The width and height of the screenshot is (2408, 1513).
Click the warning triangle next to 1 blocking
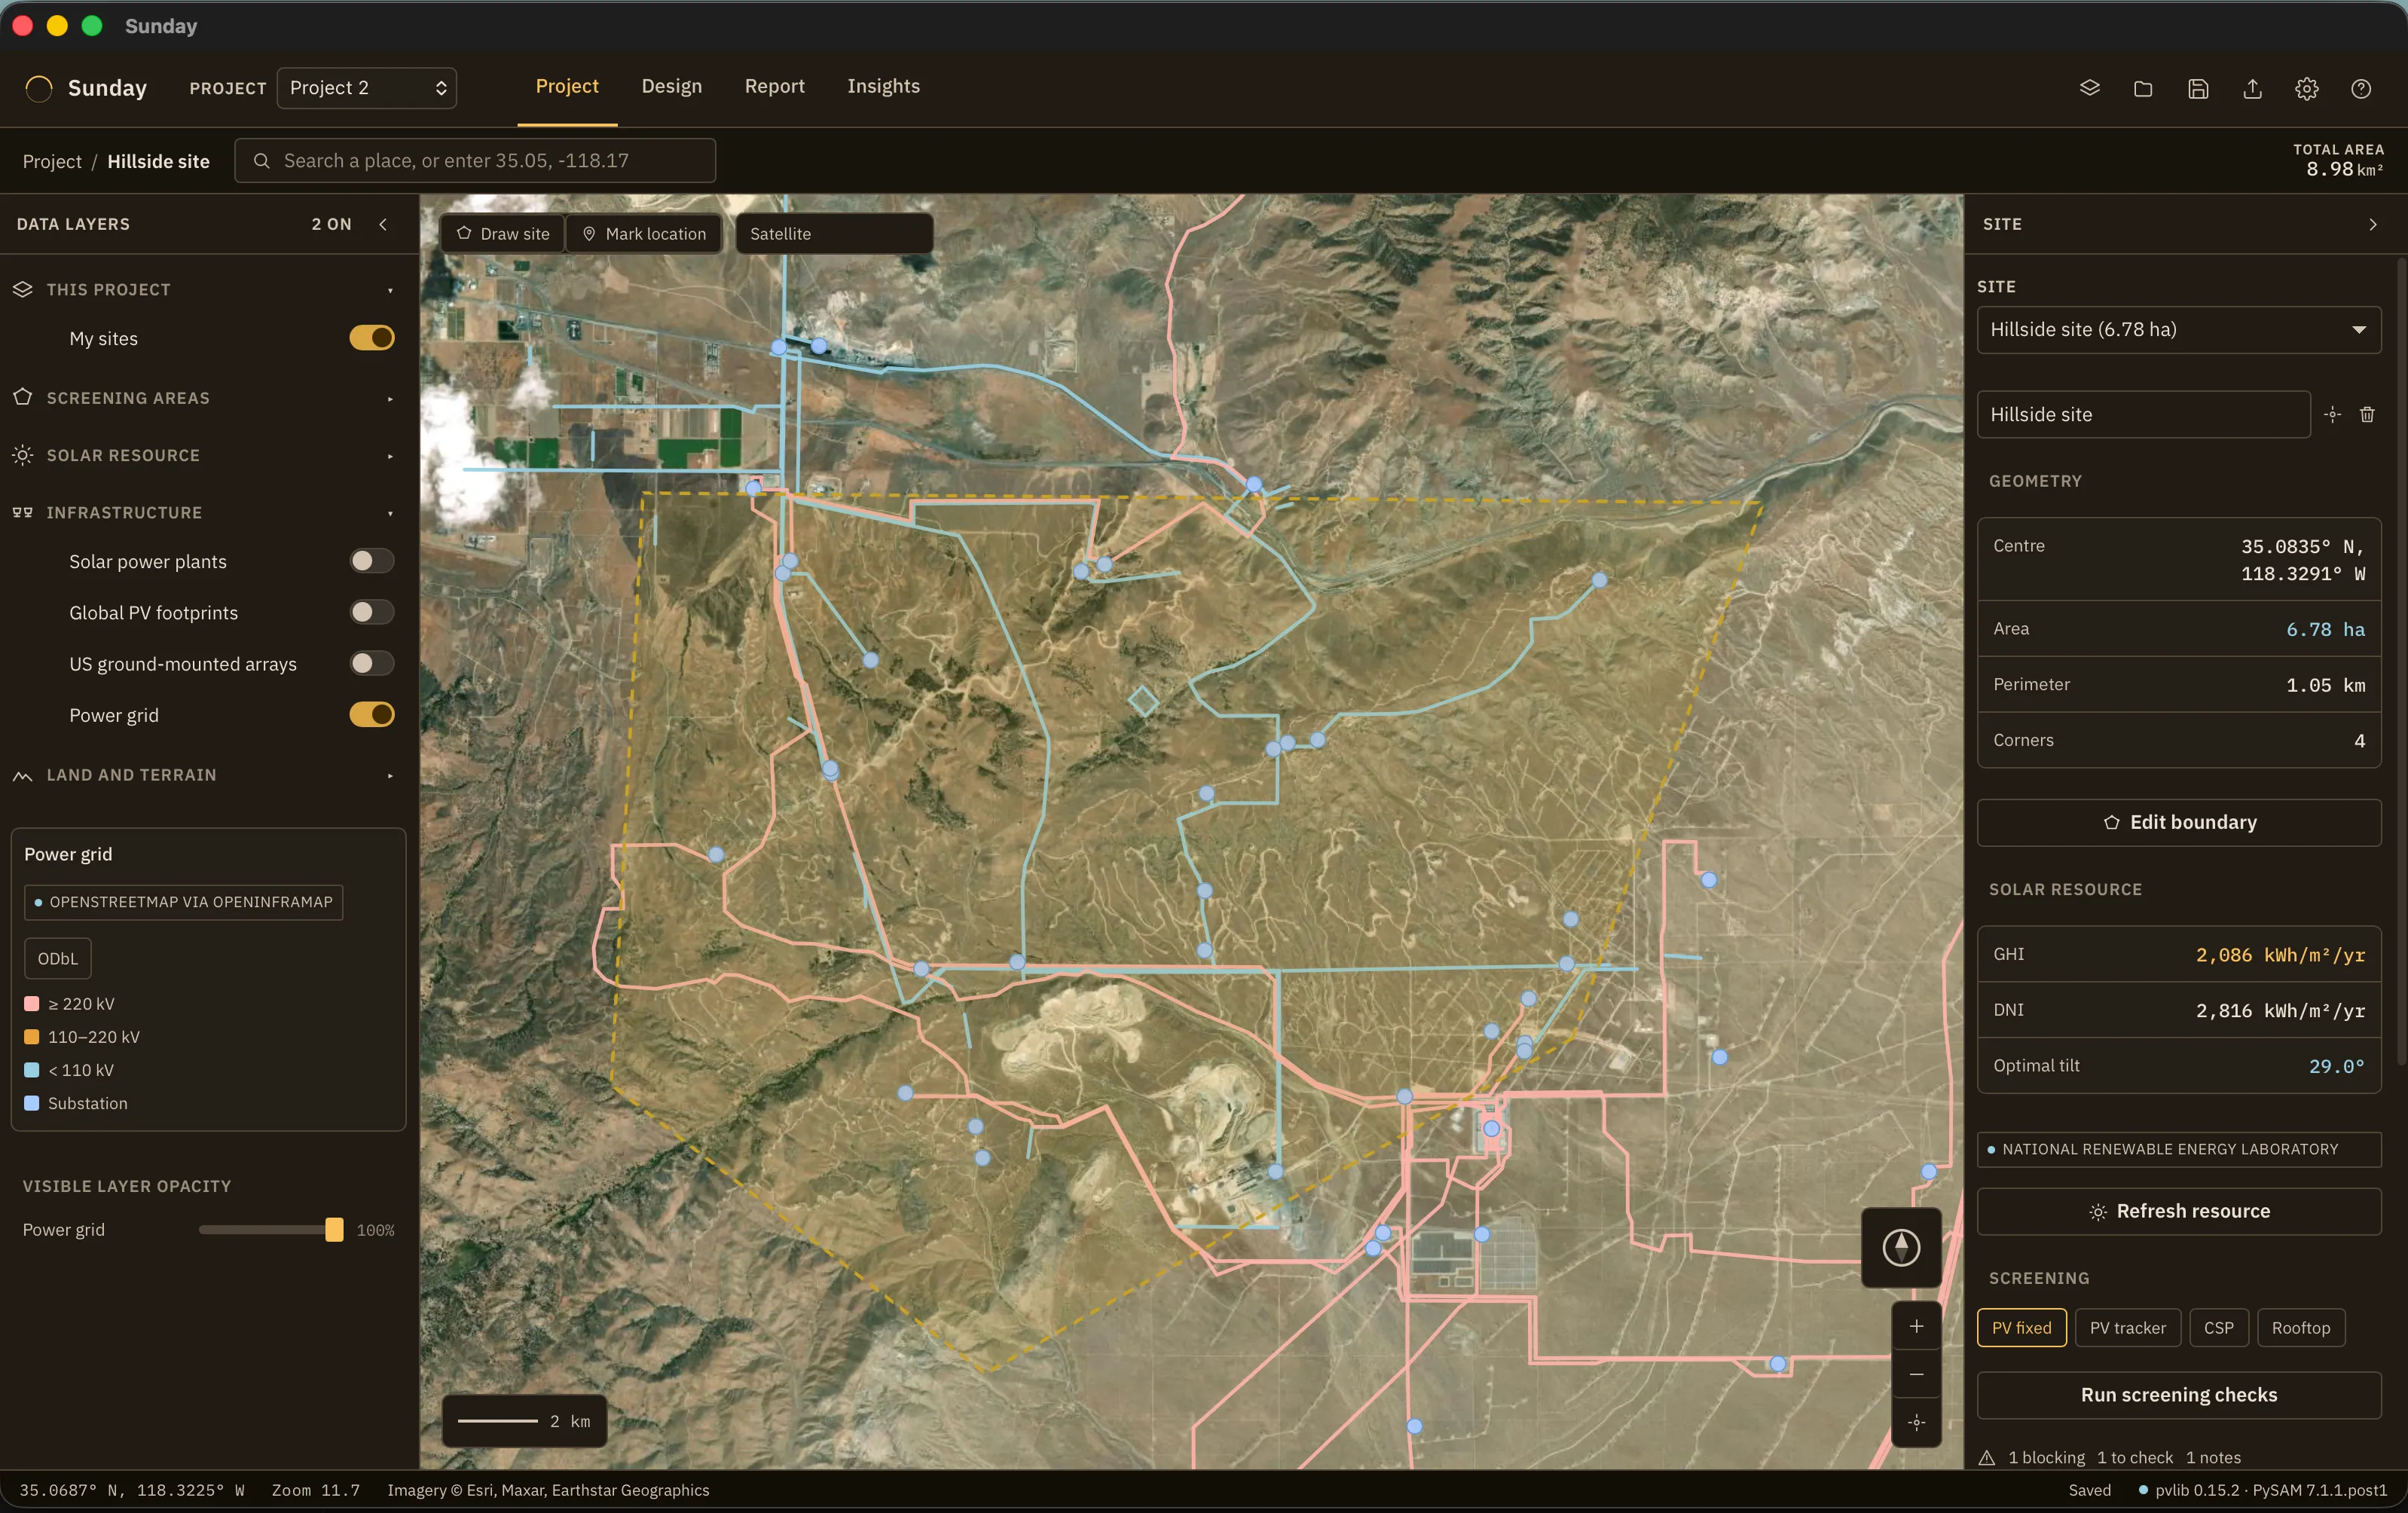click(x=1987, y=1457)
